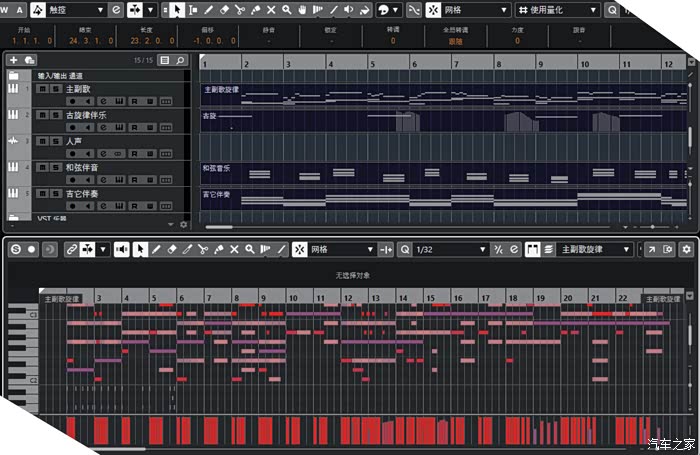Click the Add Track plus icon
This screenshot has height=455, width=700.
click(14, 61)
